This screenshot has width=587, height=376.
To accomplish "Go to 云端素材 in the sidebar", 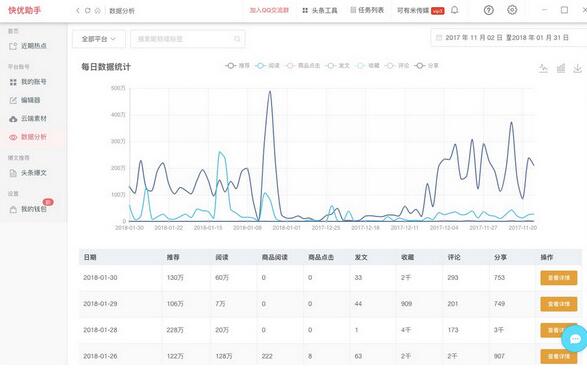I will (x=28, y=119).
